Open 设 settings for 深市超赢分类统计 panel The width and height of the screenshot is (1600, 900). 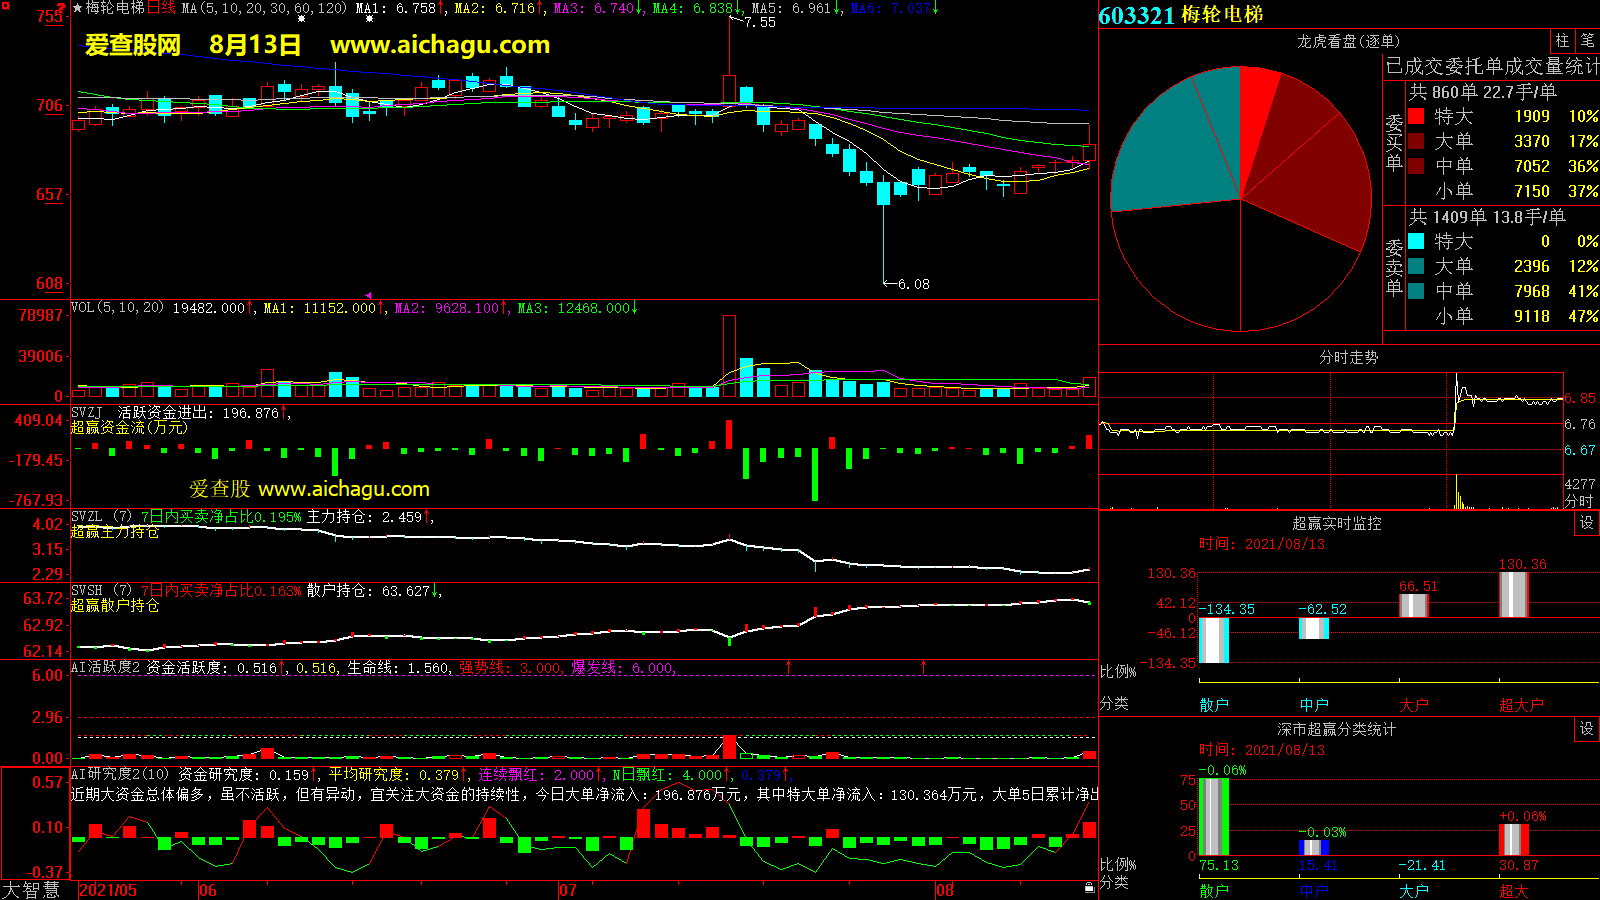(x=1587, y=729)
